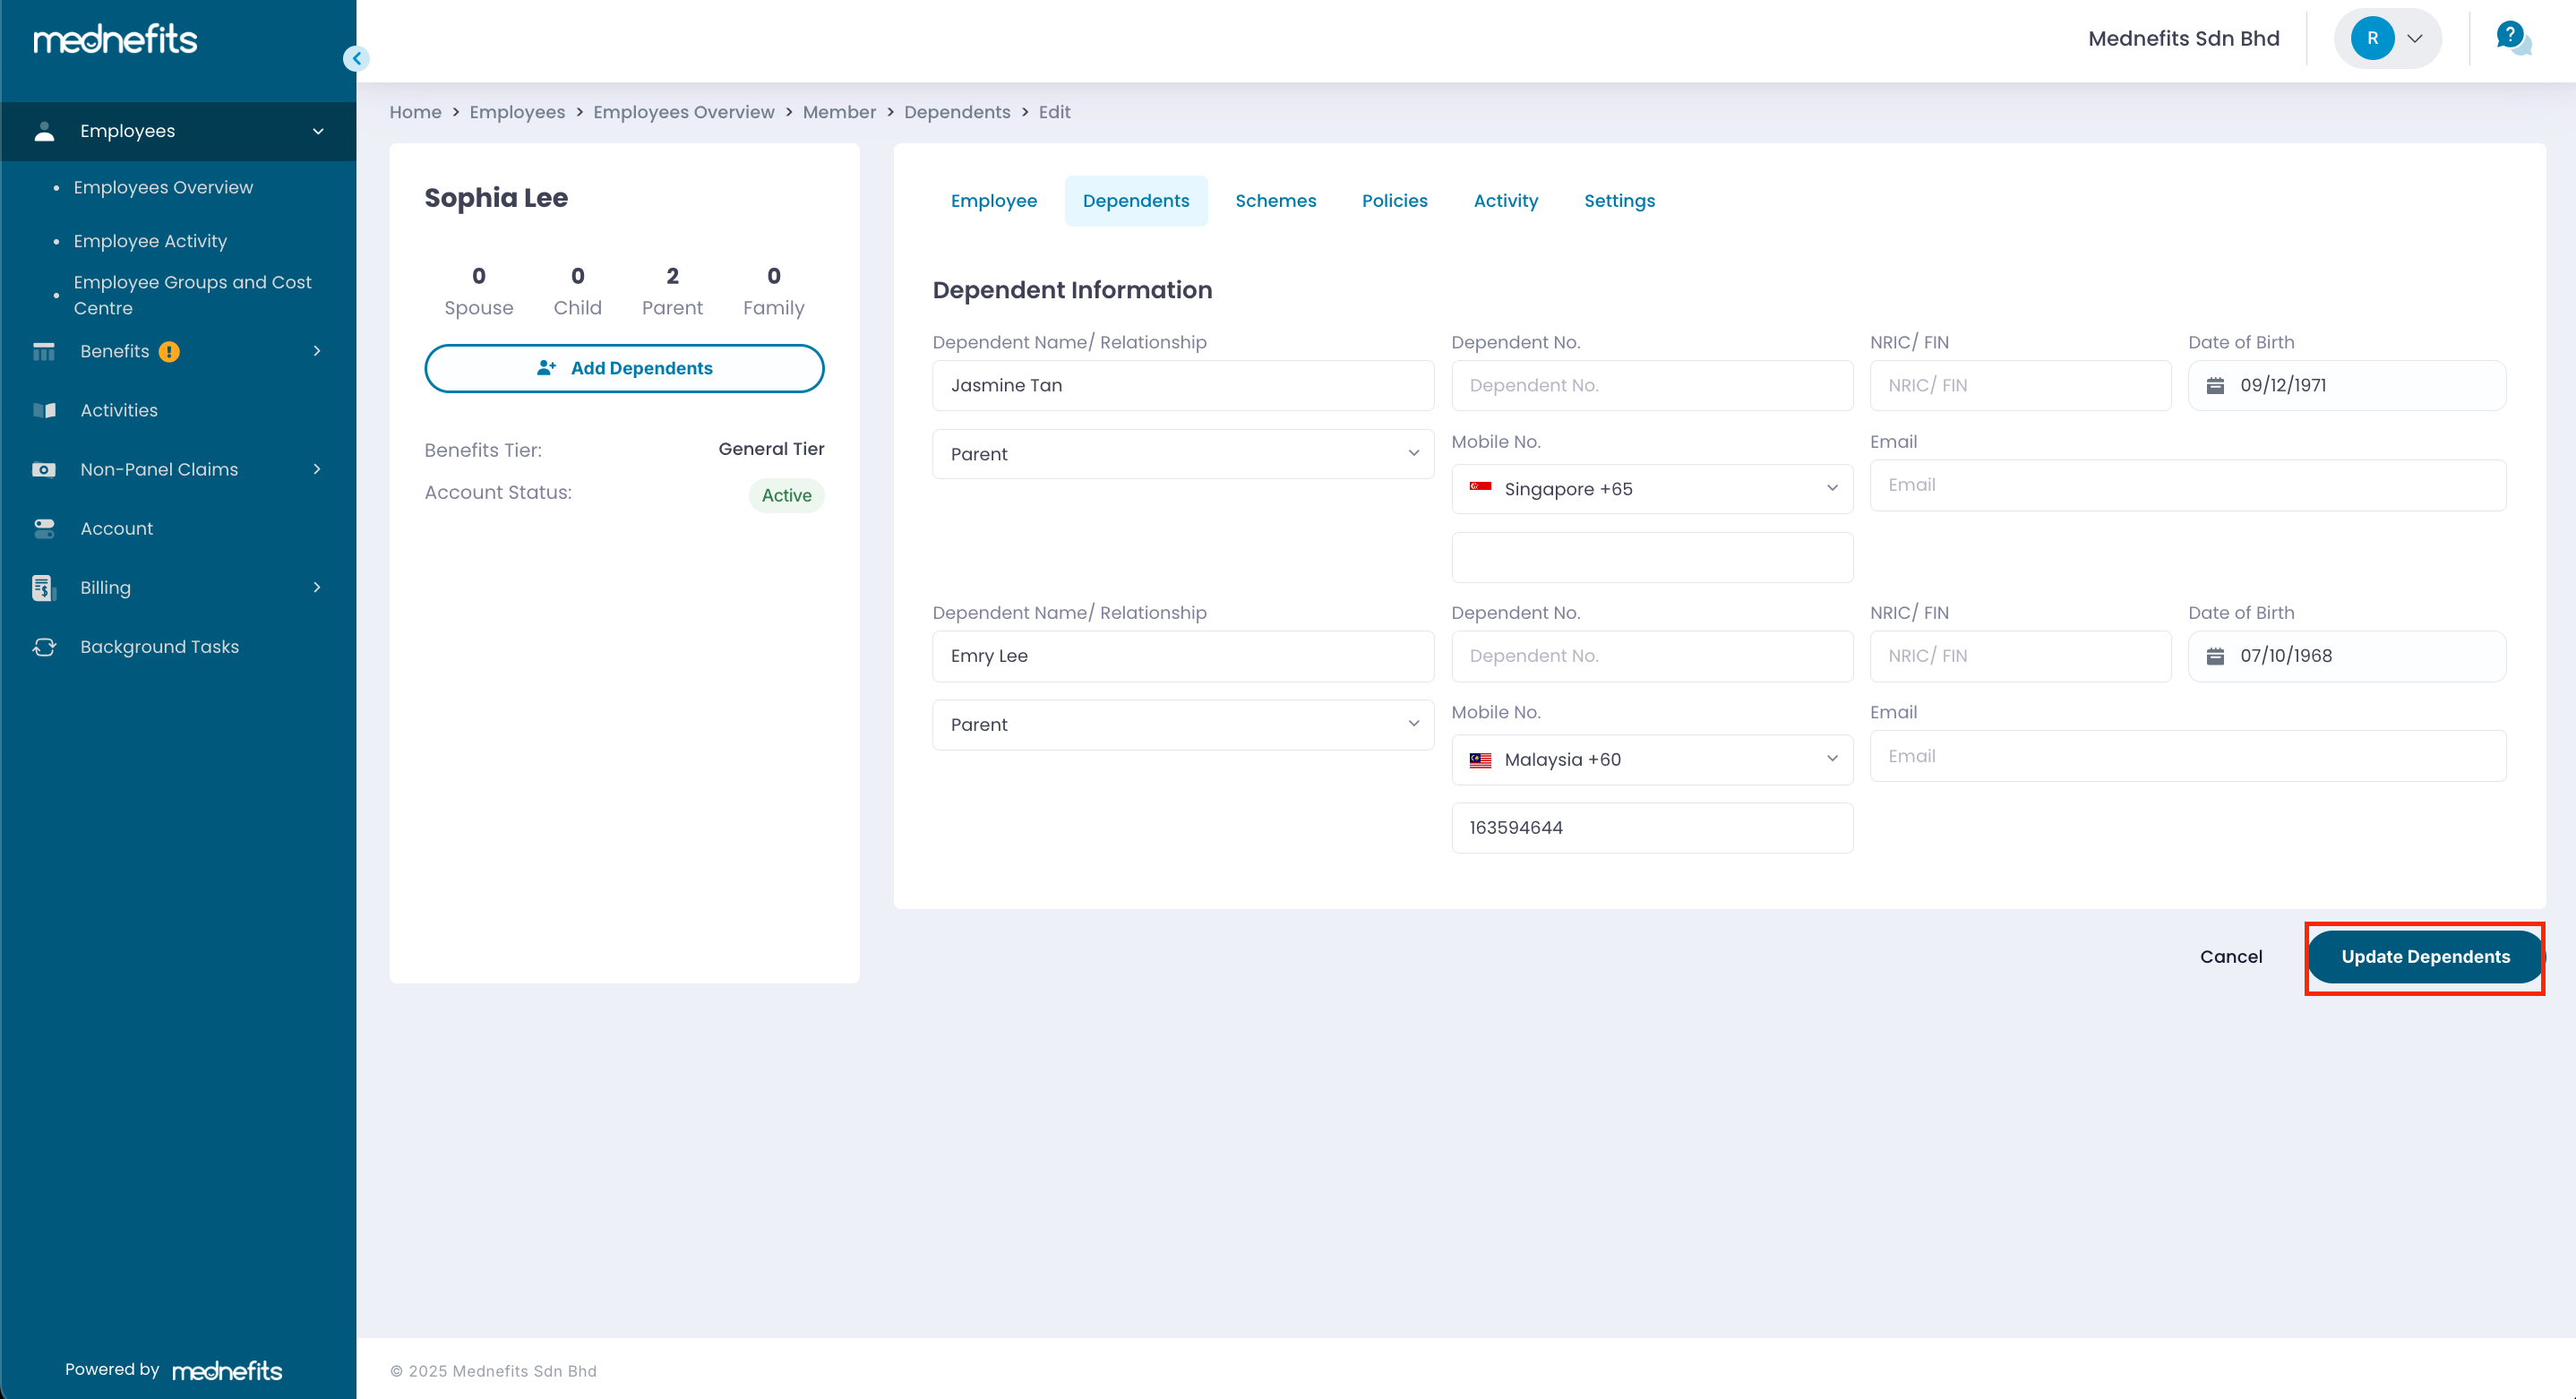Click the Background Tasks sync icon
Viewport: 2576px width, 1399px height.
pyautogui.click(x=44, y=647)
